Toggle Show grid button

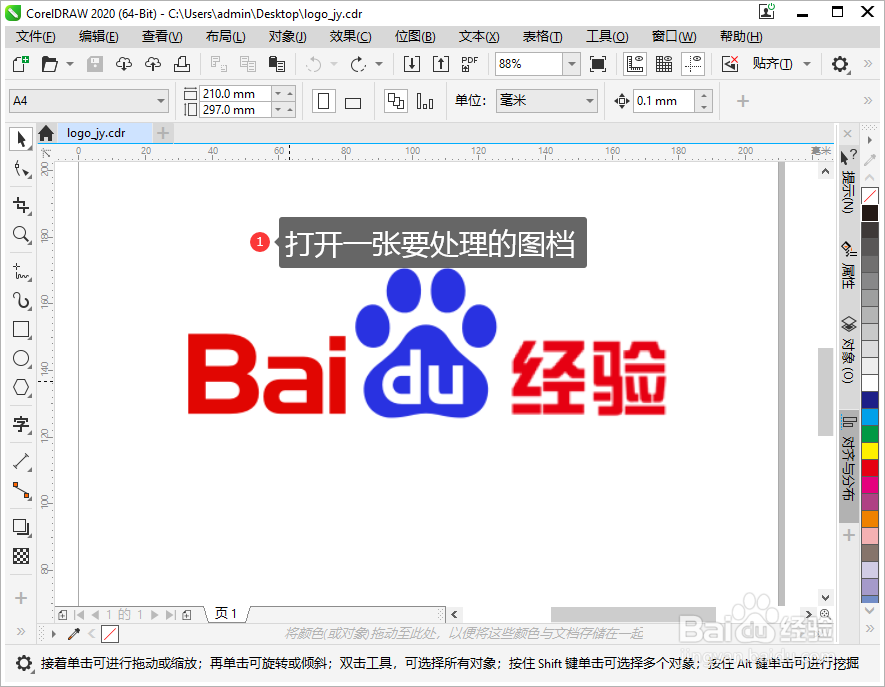click(x=664, y=64)
